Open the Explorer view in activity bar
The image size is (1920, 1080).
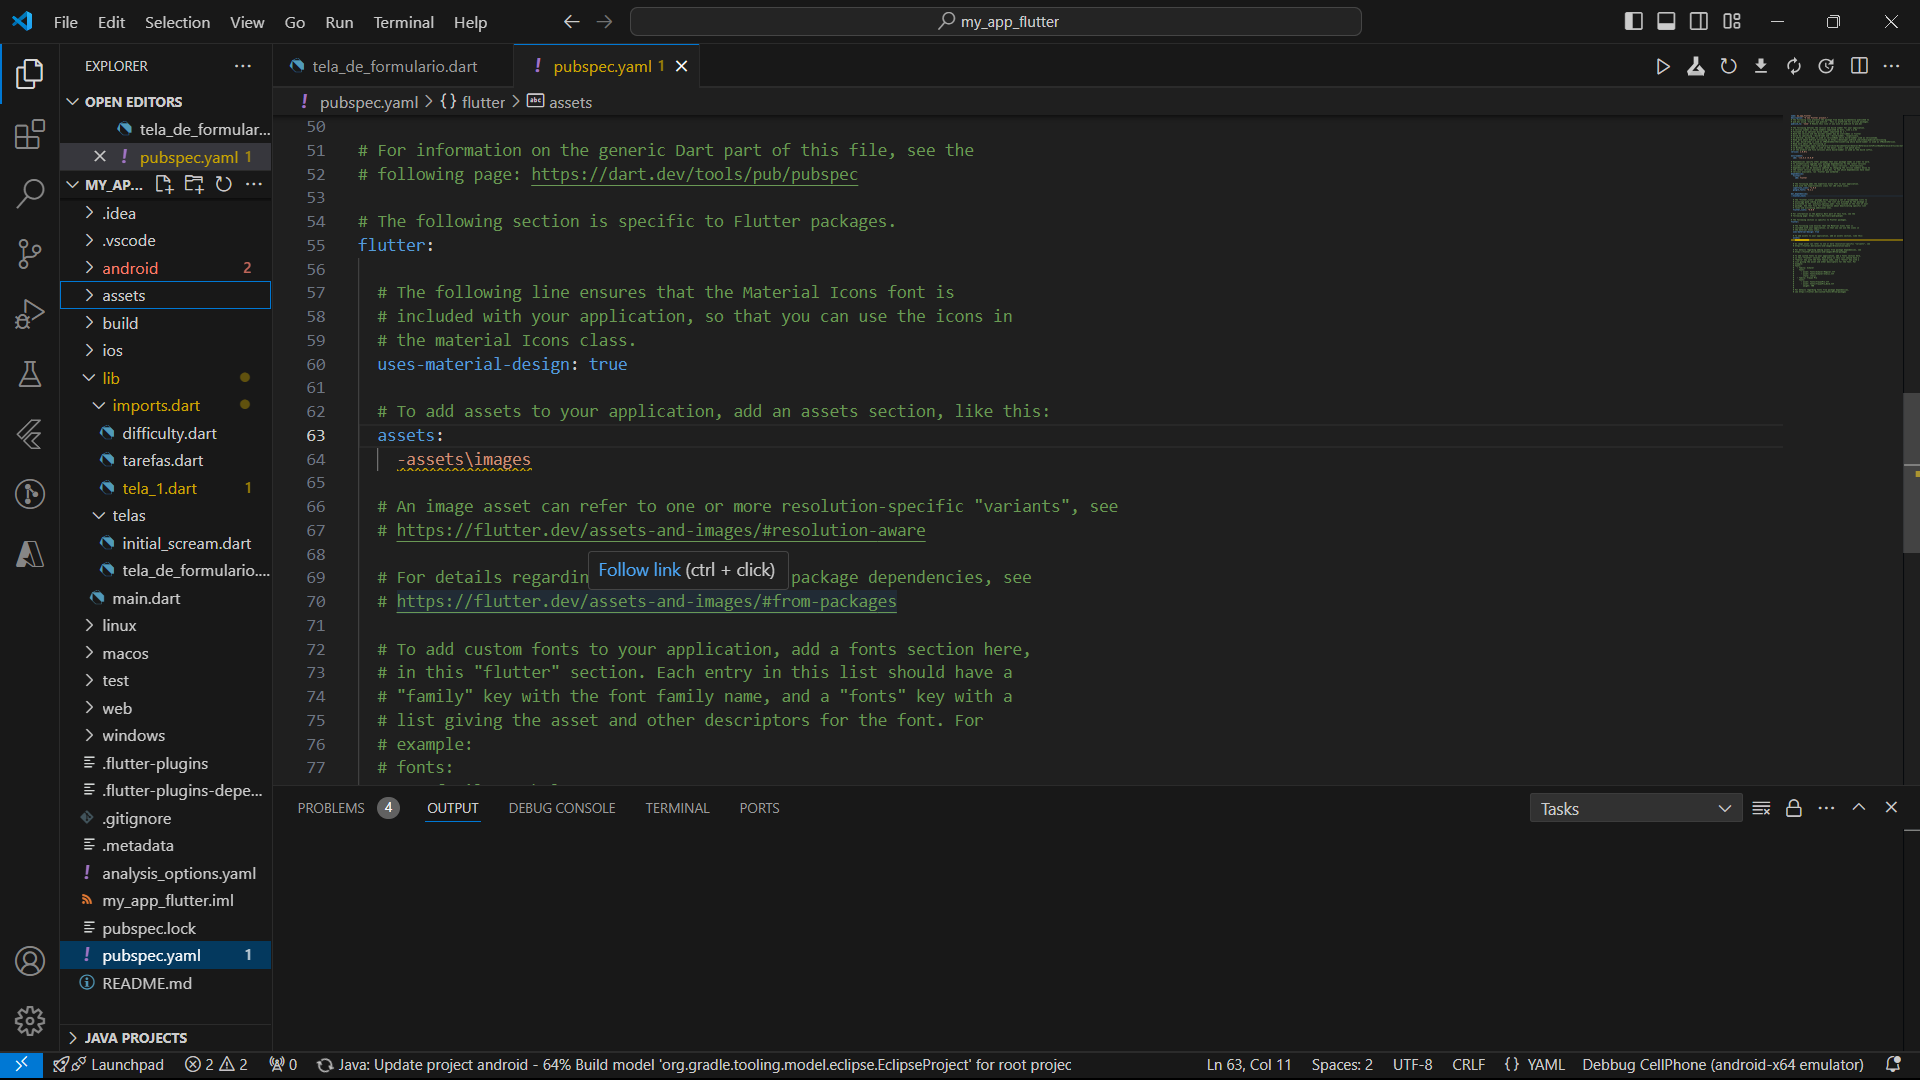30,74
